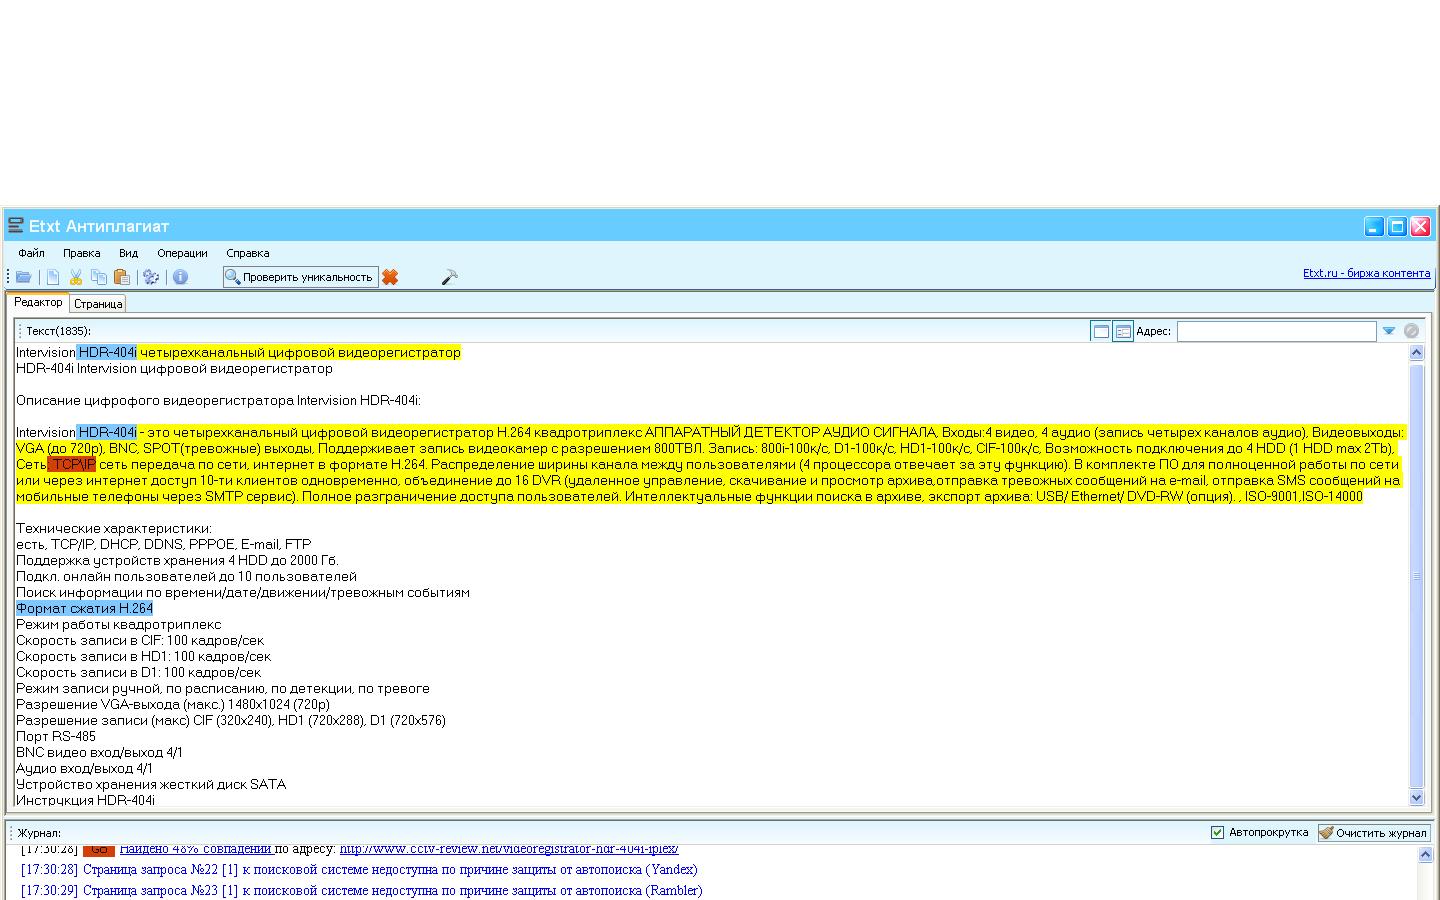
Task: Click the line Скорость записи в HD1: 100 кадров/сек
Action: [143, 656]
